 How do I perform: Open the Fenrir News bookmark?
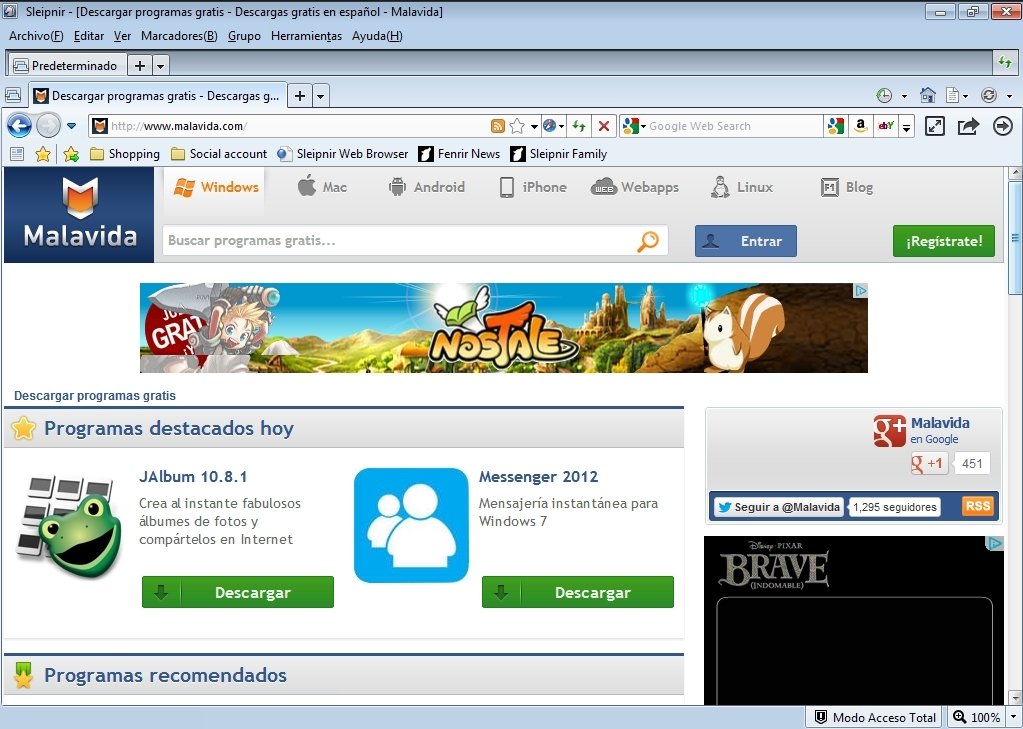(x=459, y=154)
